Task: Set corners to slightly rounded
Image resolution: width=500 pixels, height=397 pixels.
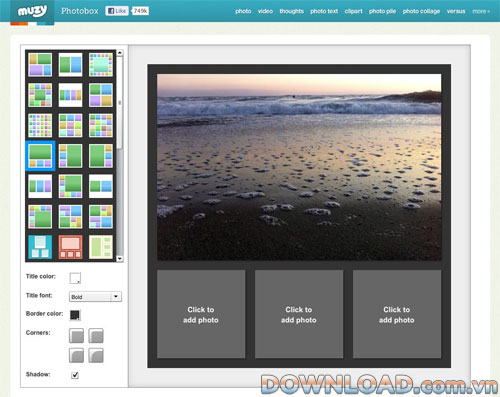Action: (96, 336)
